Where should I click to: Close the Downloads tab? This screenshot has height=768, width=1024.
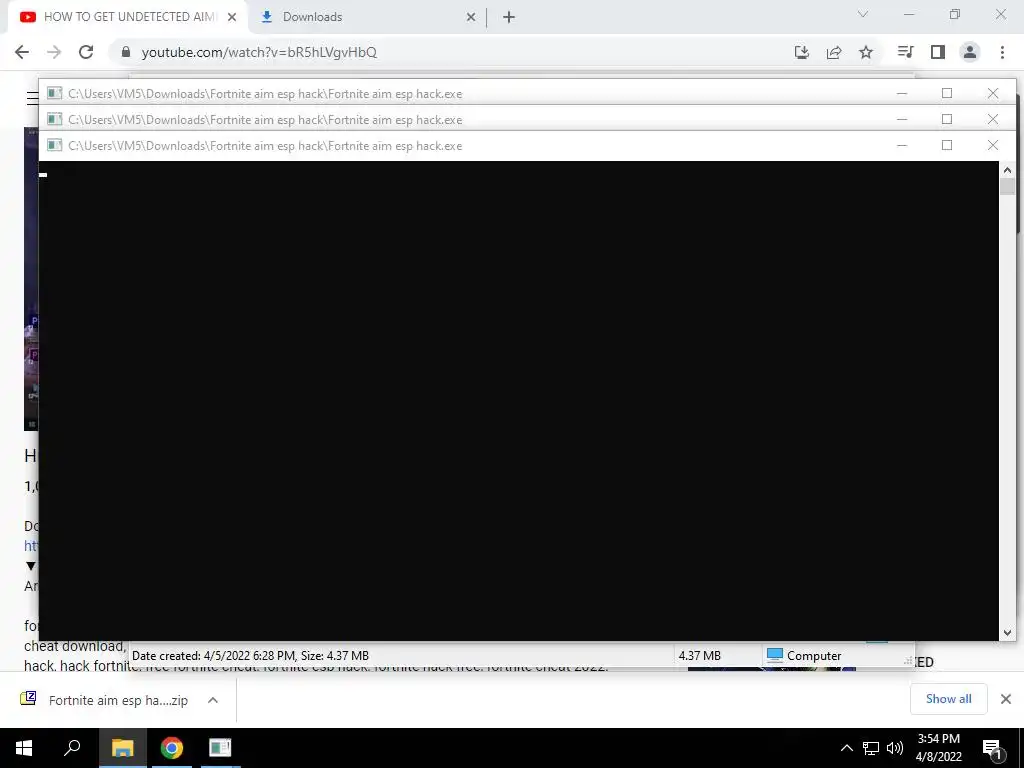click(x=471, y=17)
